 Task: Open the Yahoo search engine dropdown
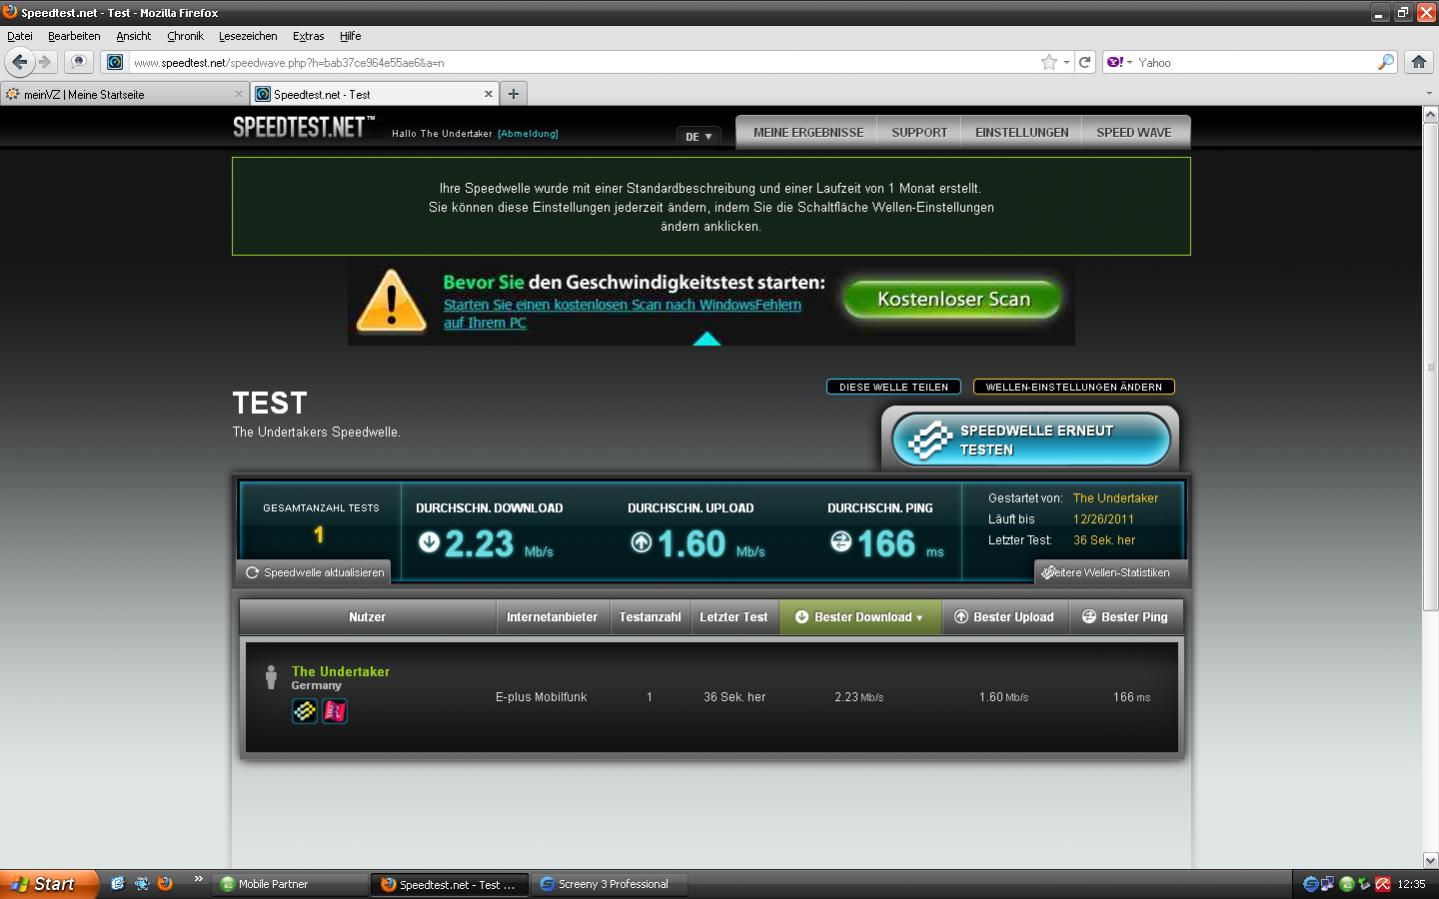pyautogui.click(x=1119, y=62)
